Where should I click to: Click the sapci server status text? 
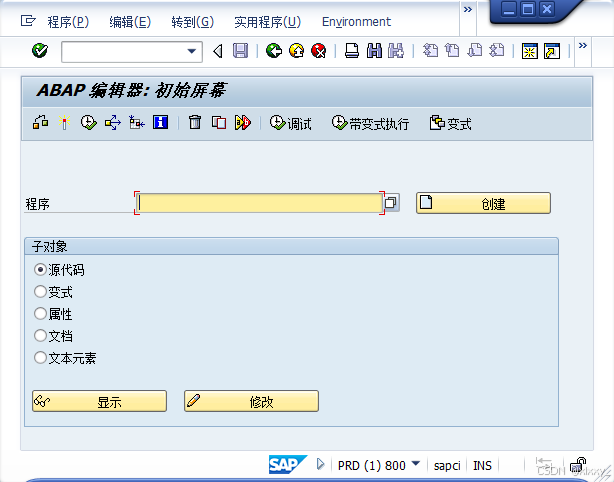[447, 466]
